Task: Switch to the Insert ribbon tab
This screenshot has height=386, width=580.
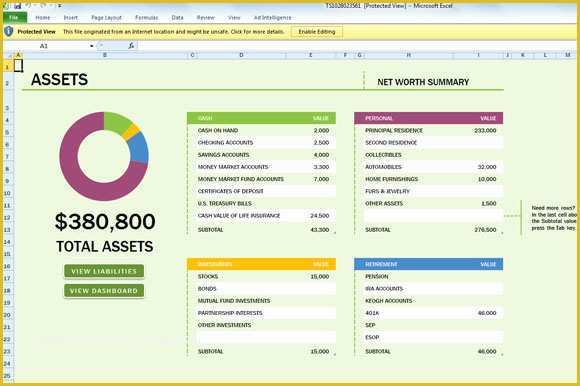Action: click(x=71, y=17)
